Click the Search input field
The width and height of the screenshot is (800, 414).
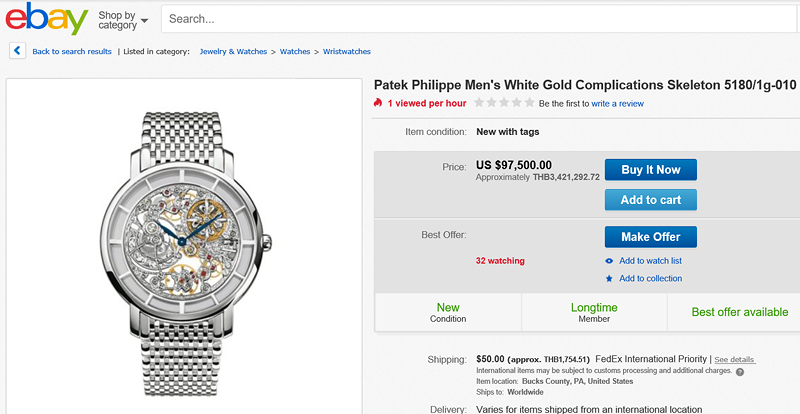(x=480, y=19)
